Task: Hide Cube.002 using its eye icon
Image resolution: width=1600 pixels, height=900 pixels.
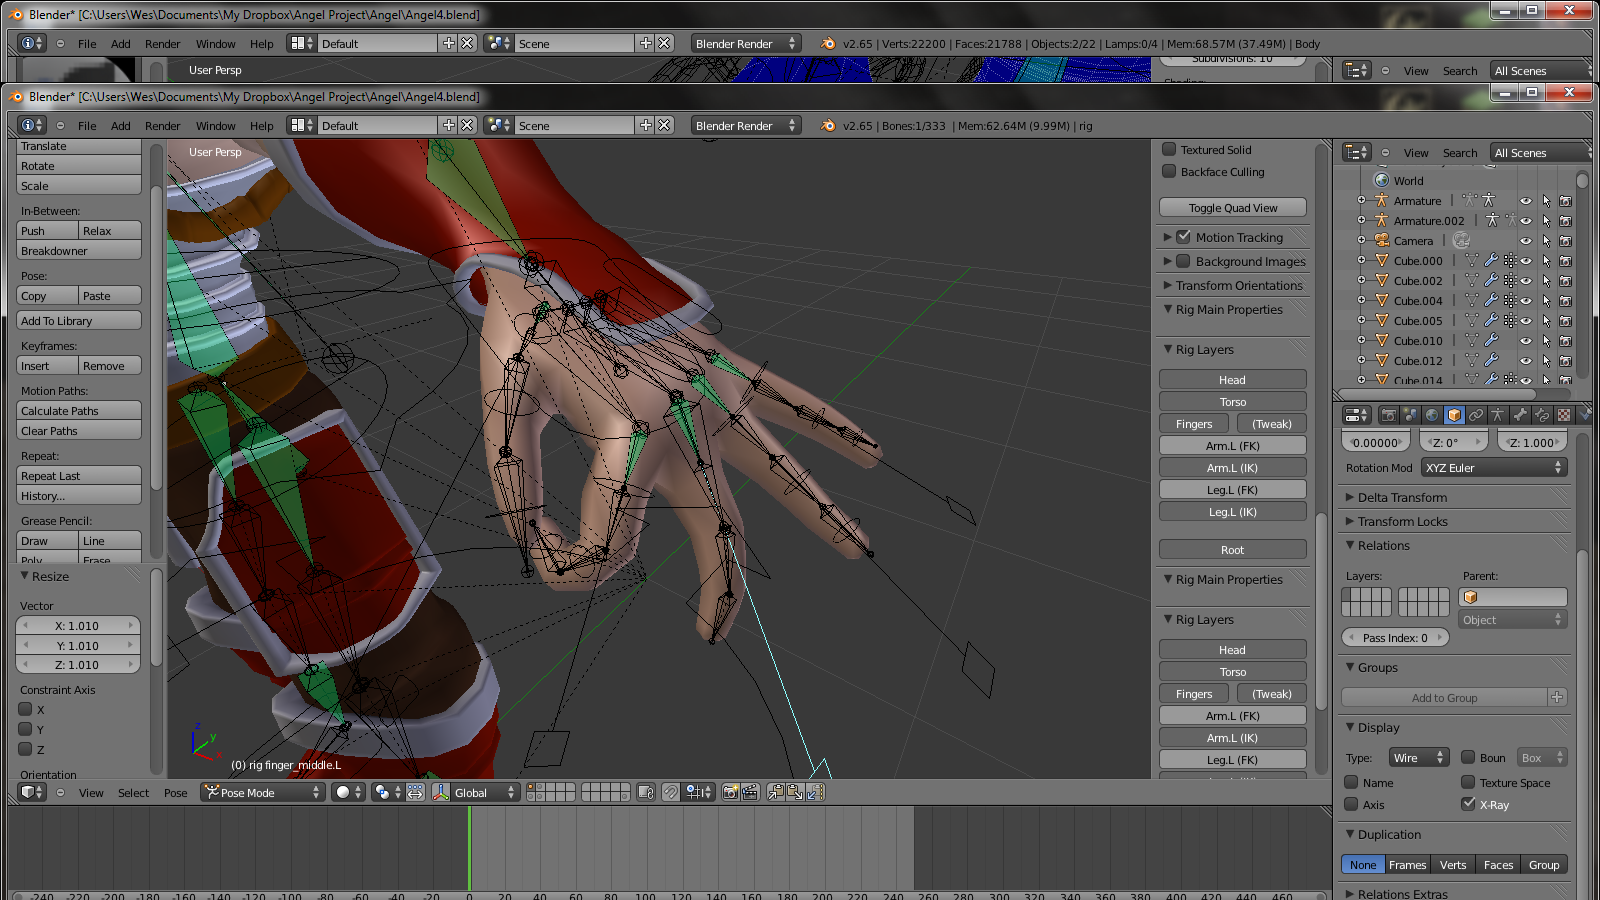Action: [1526, 281]
